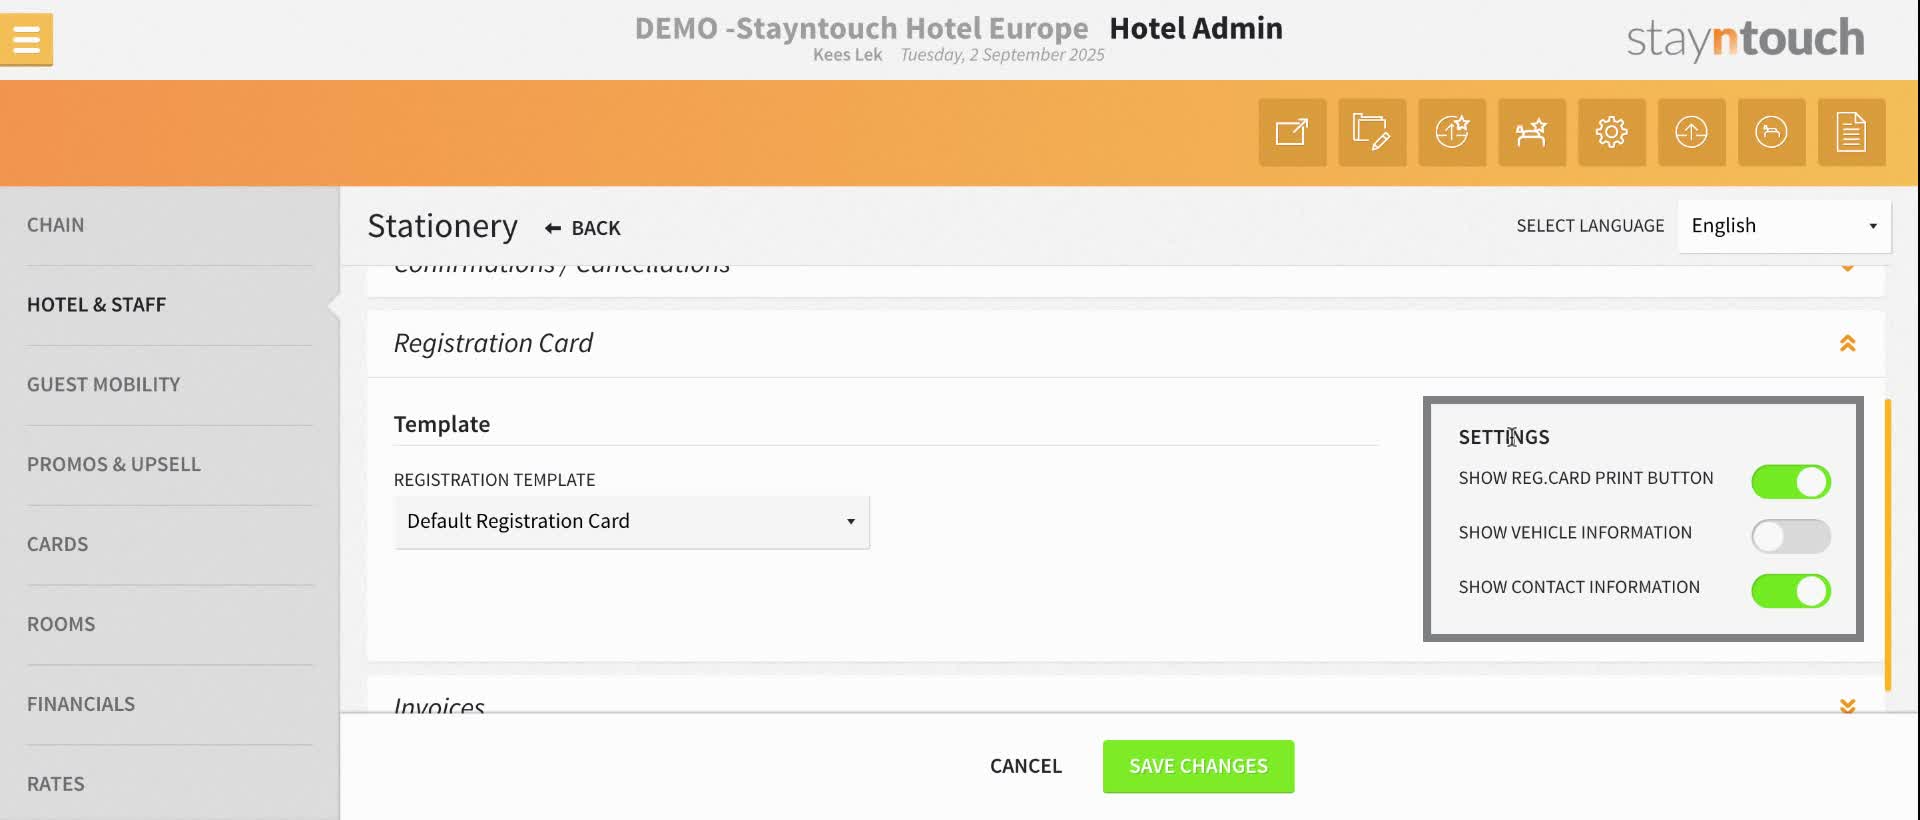This screenshot has width=1920, height=820.
Task: Click the DEMO -Stayntouch Hotel Europe title
Action: tap(861, 28)
